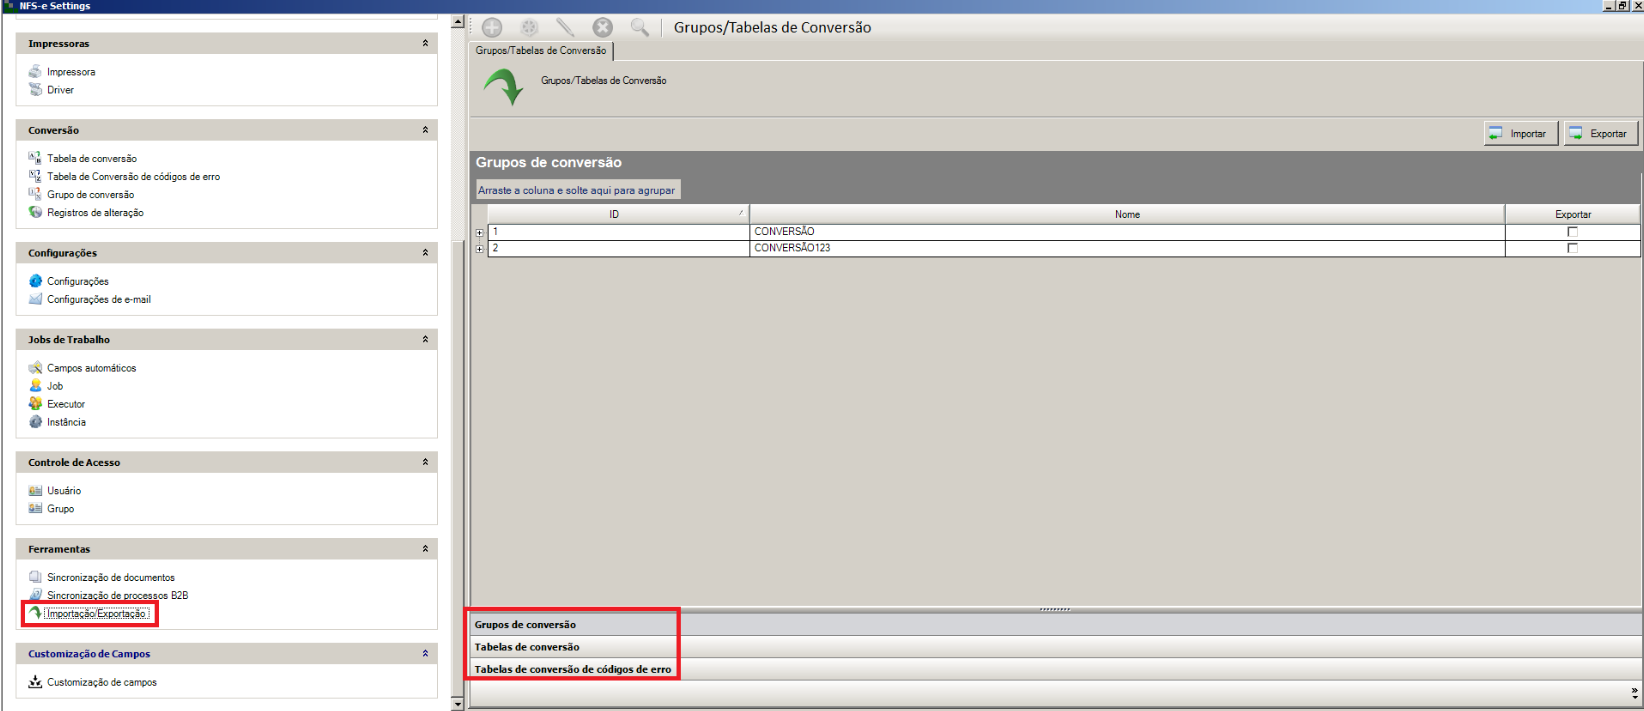Click the Grupo de conversão icon

(x=35, y=194)
